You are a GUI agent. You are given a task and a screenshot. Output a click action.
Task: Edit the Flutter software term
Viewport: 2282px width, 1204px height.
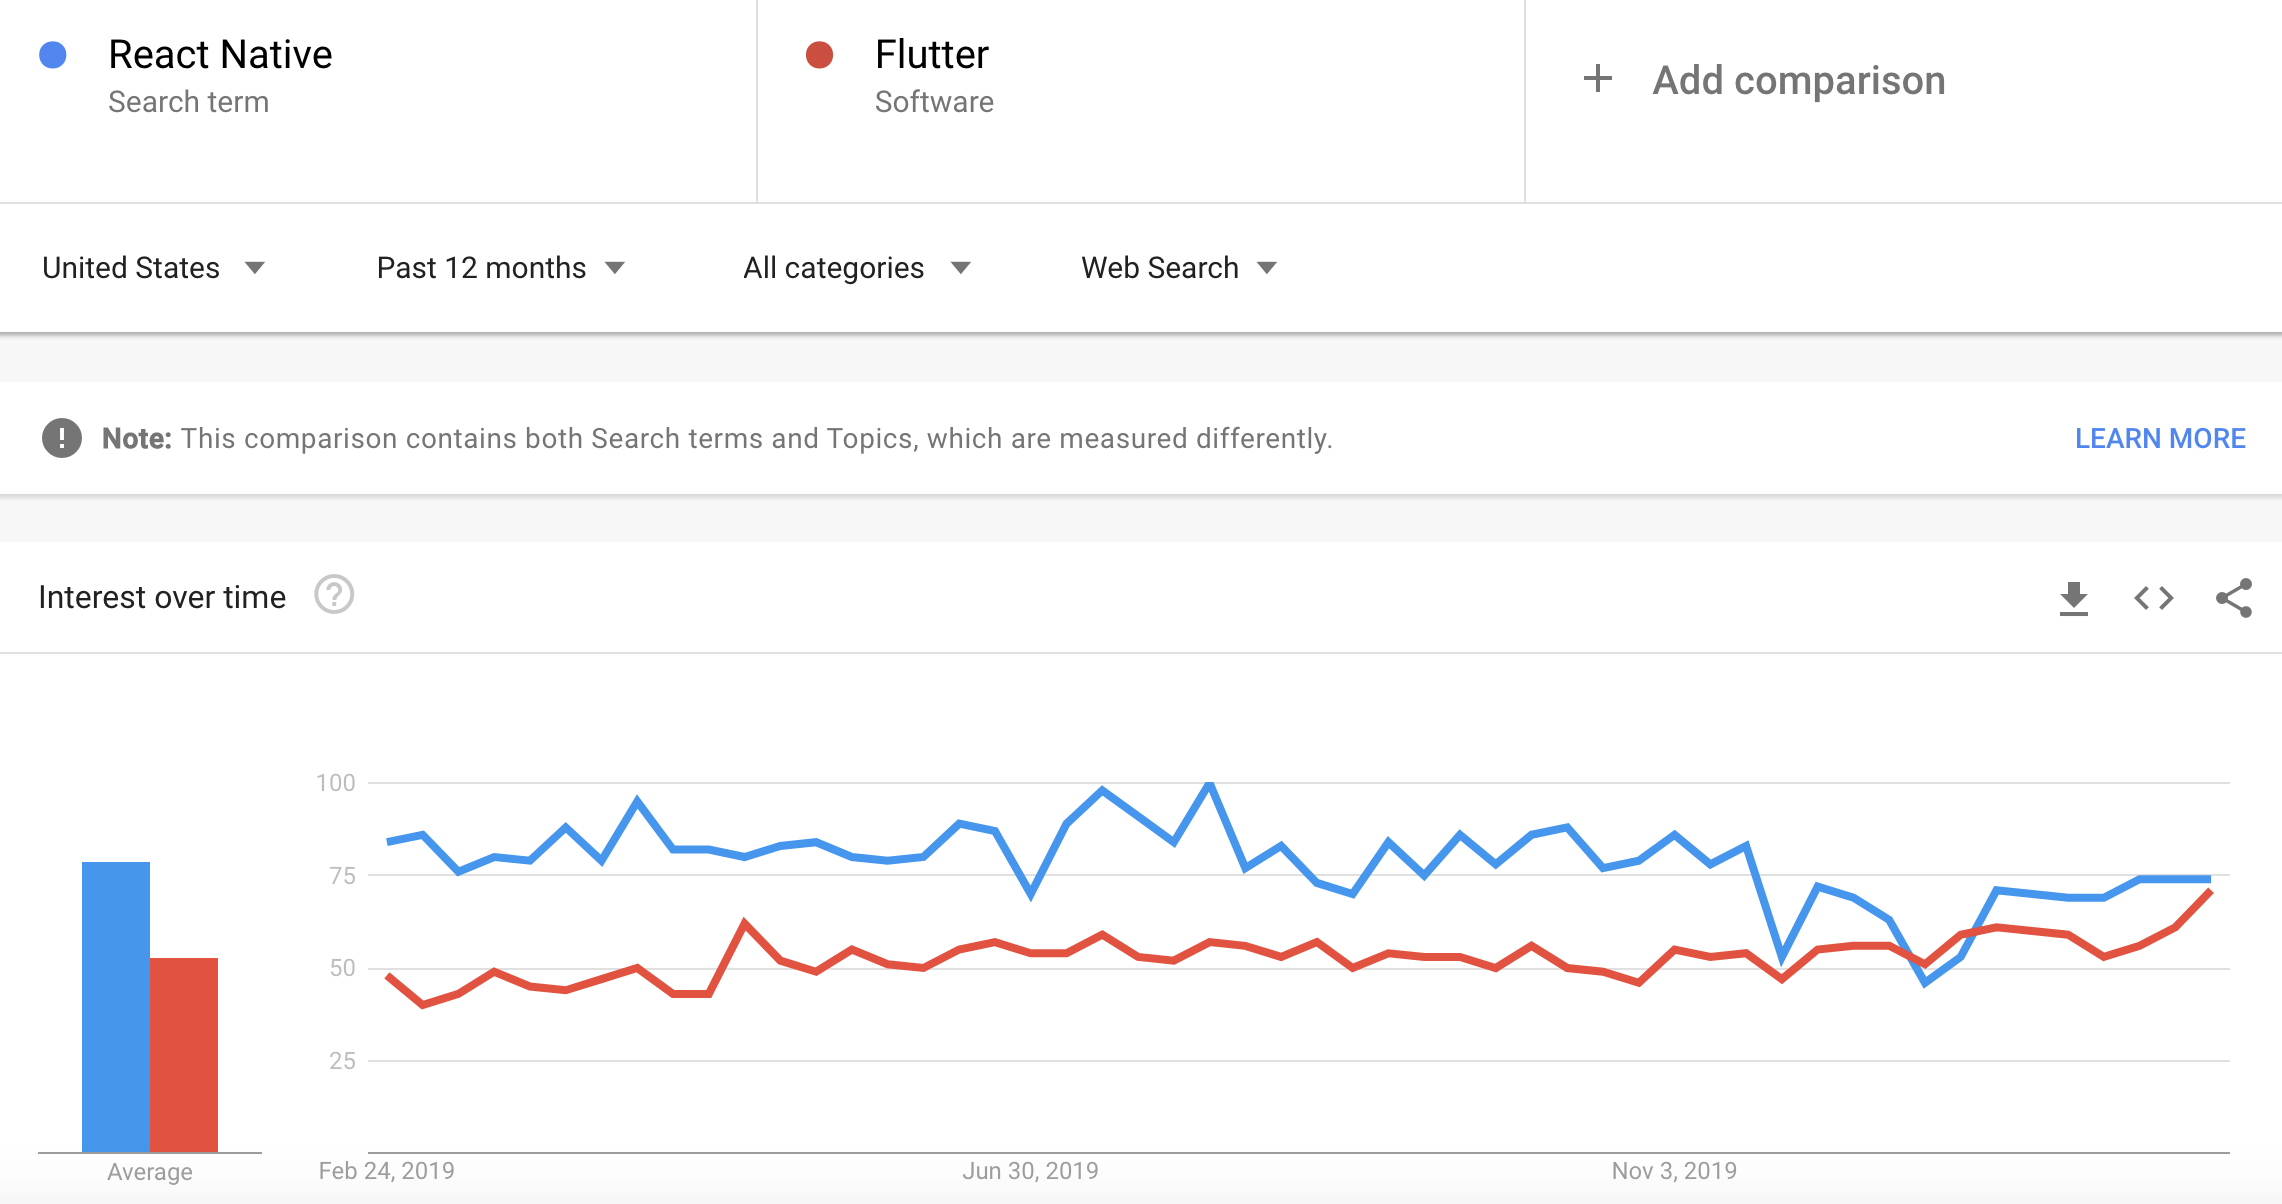(x=931, y=54)
